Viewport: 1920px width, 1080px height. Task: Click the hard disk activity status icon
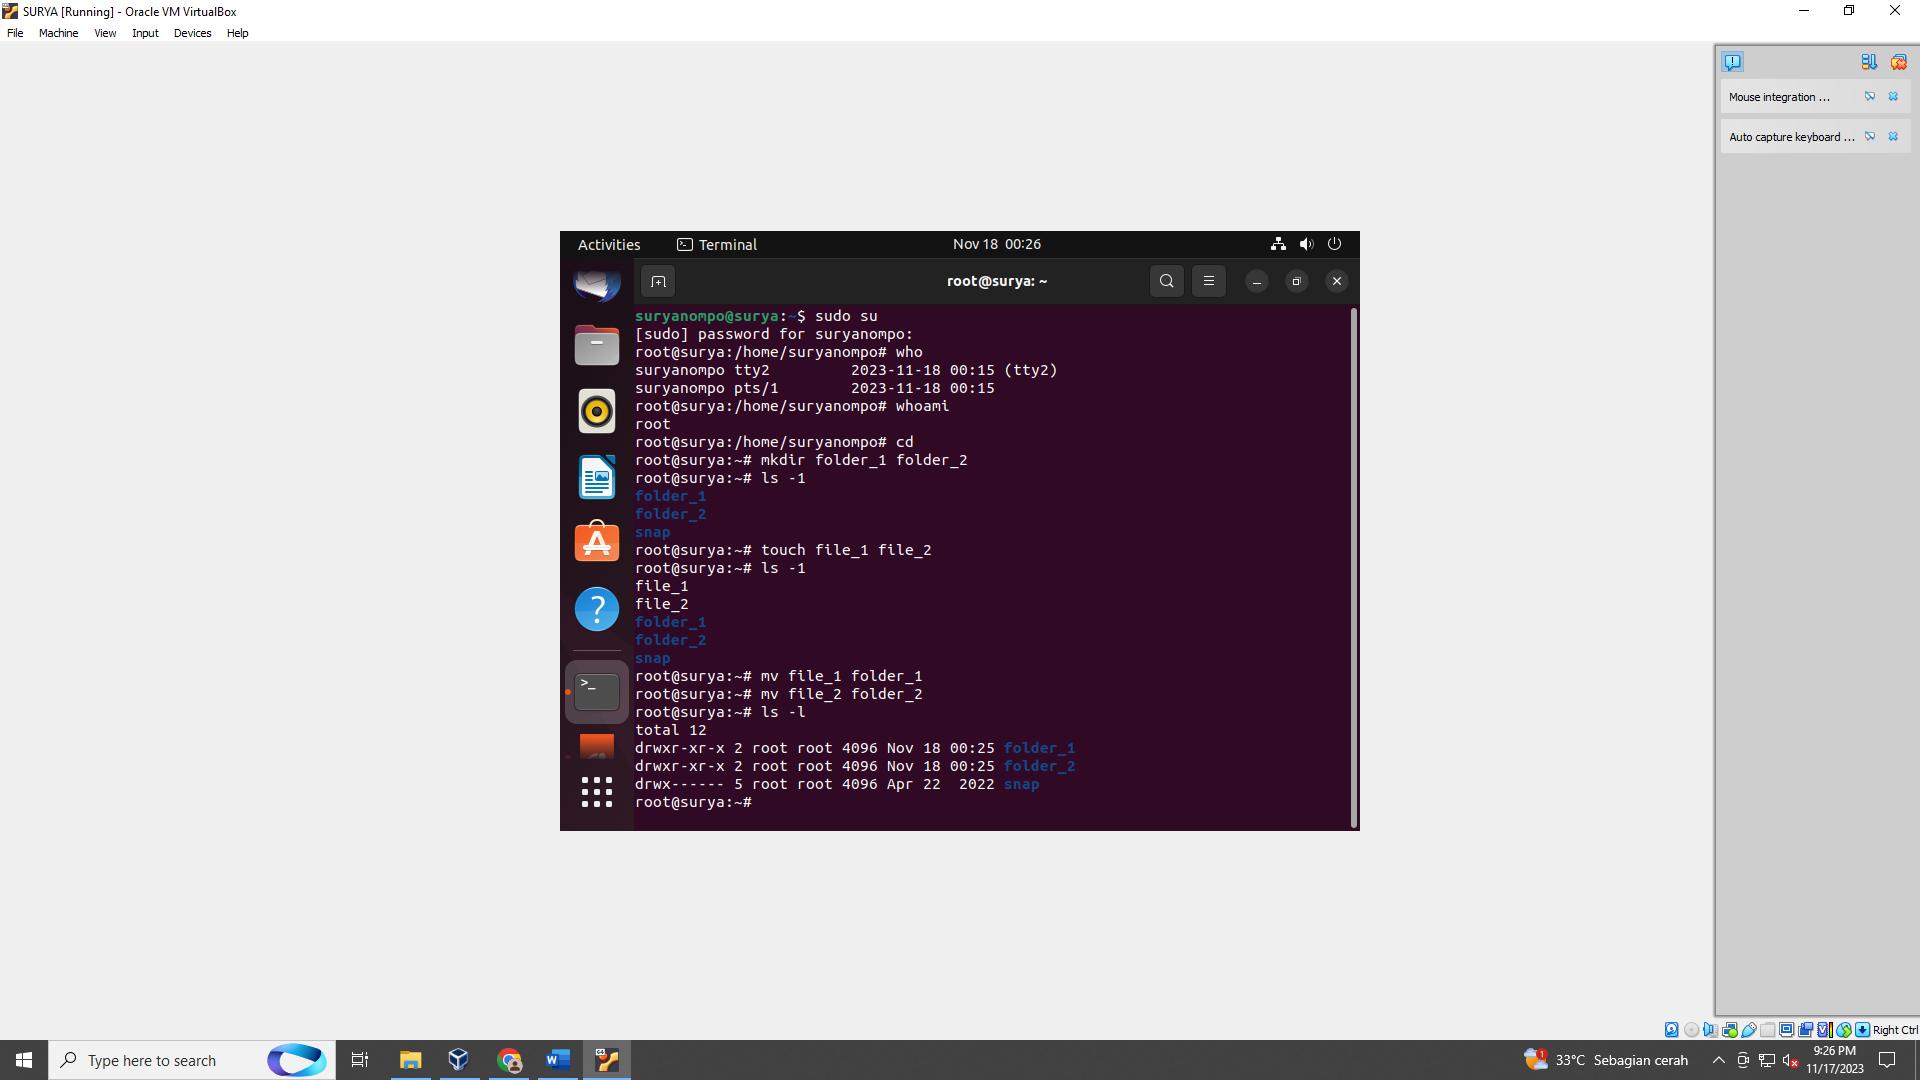pyautogui.click(x=1671, y=1030)
